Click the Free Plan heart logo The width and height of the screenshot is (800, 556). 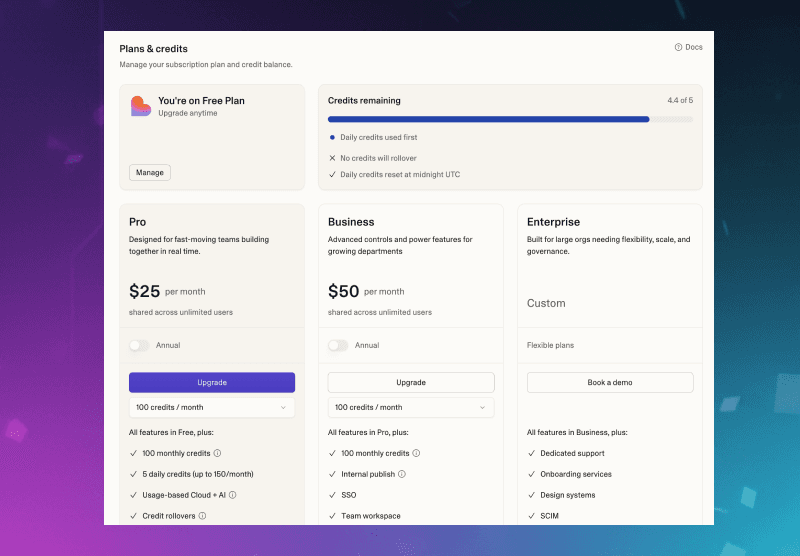tap(141, 106)
